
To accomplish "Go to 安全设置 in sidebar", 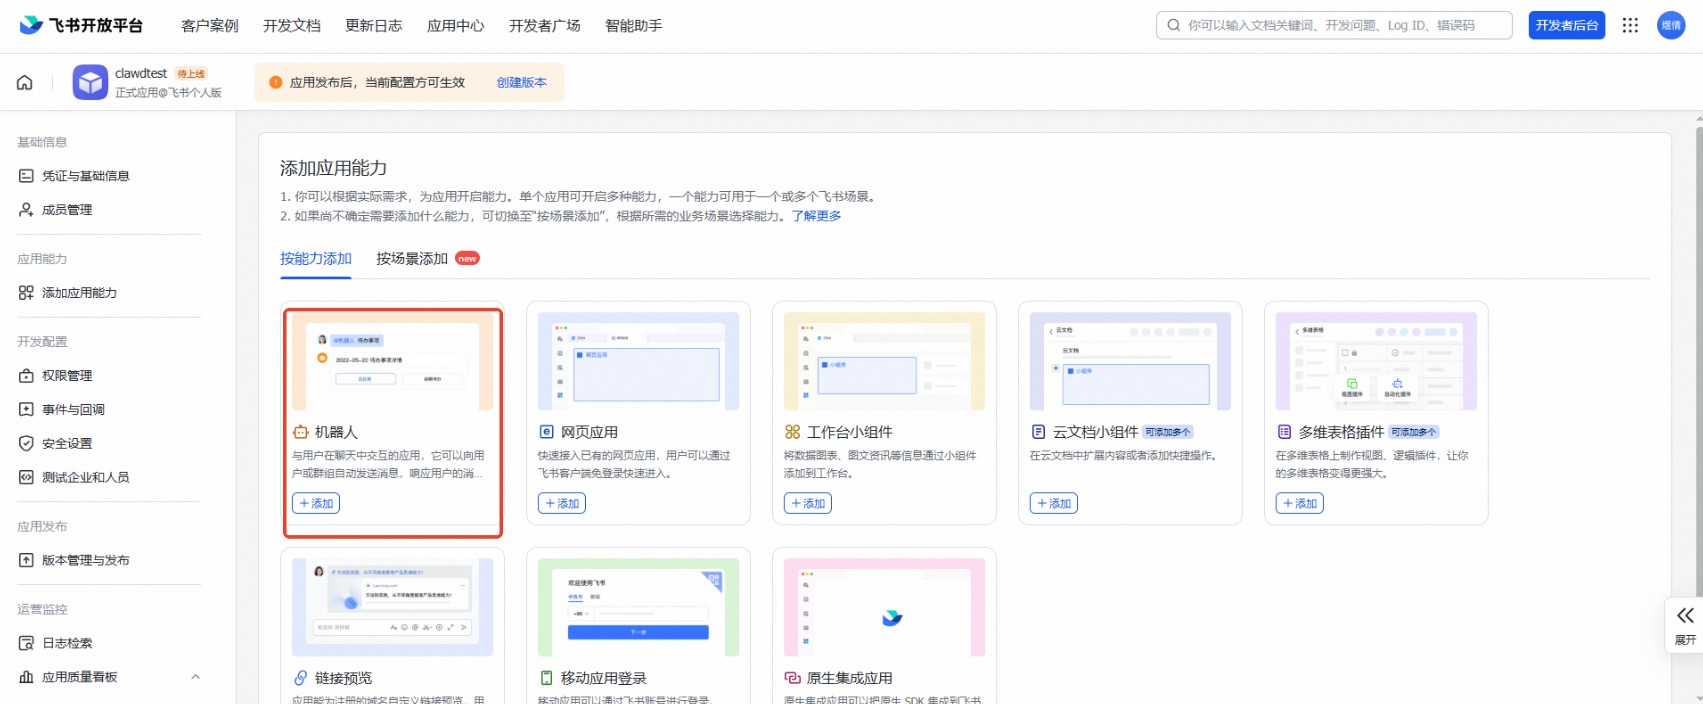I will [67, 444].
